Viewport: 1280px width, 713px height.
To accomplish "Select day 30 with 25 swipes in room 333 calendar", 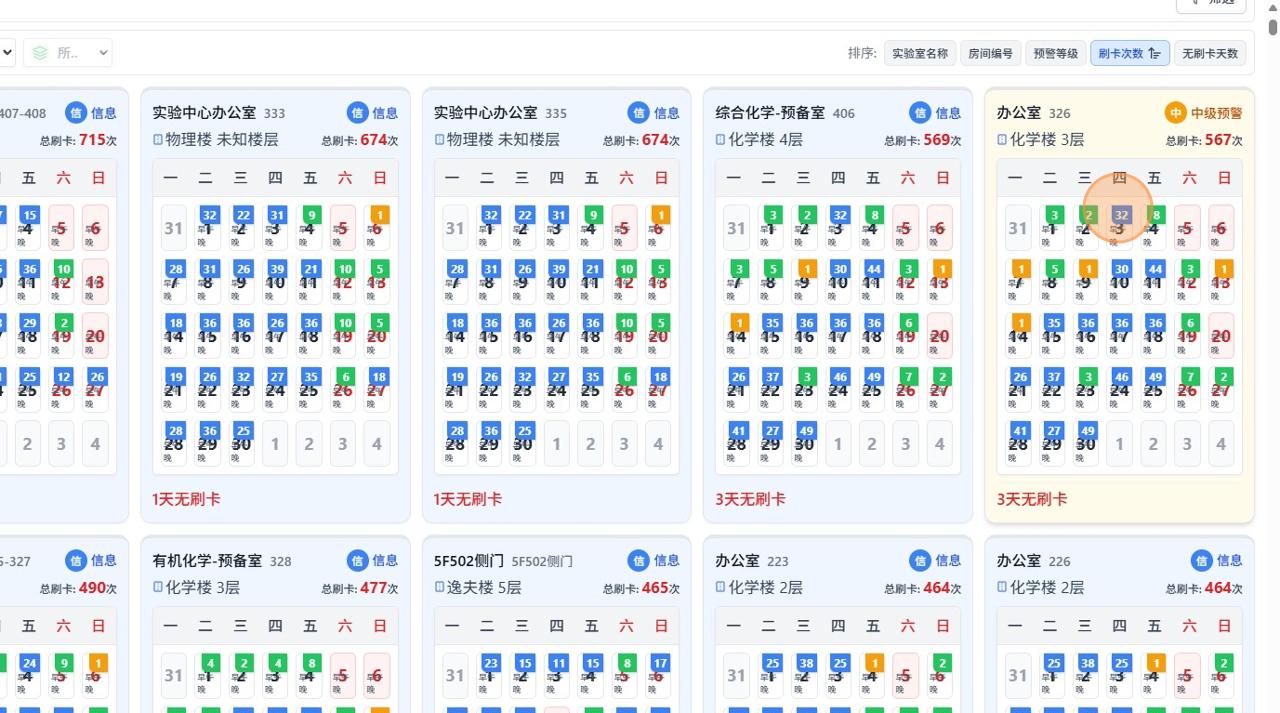I will [242, 444].
